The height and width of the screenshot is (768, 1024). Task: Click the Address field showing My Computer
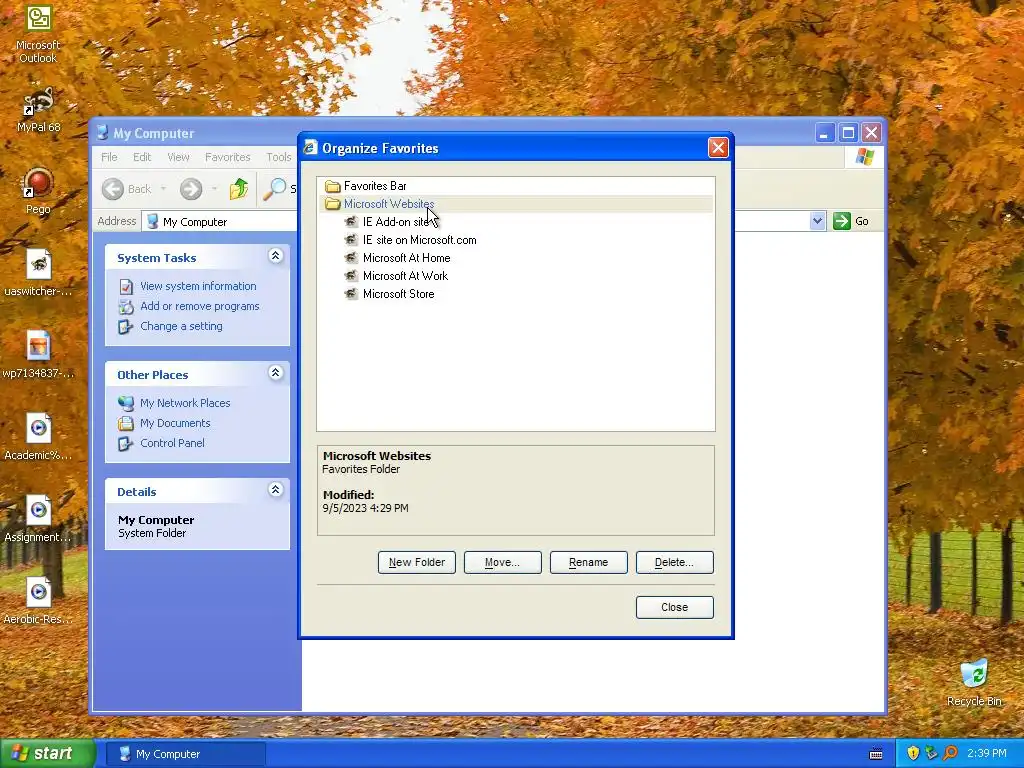(x=483, y=221)
